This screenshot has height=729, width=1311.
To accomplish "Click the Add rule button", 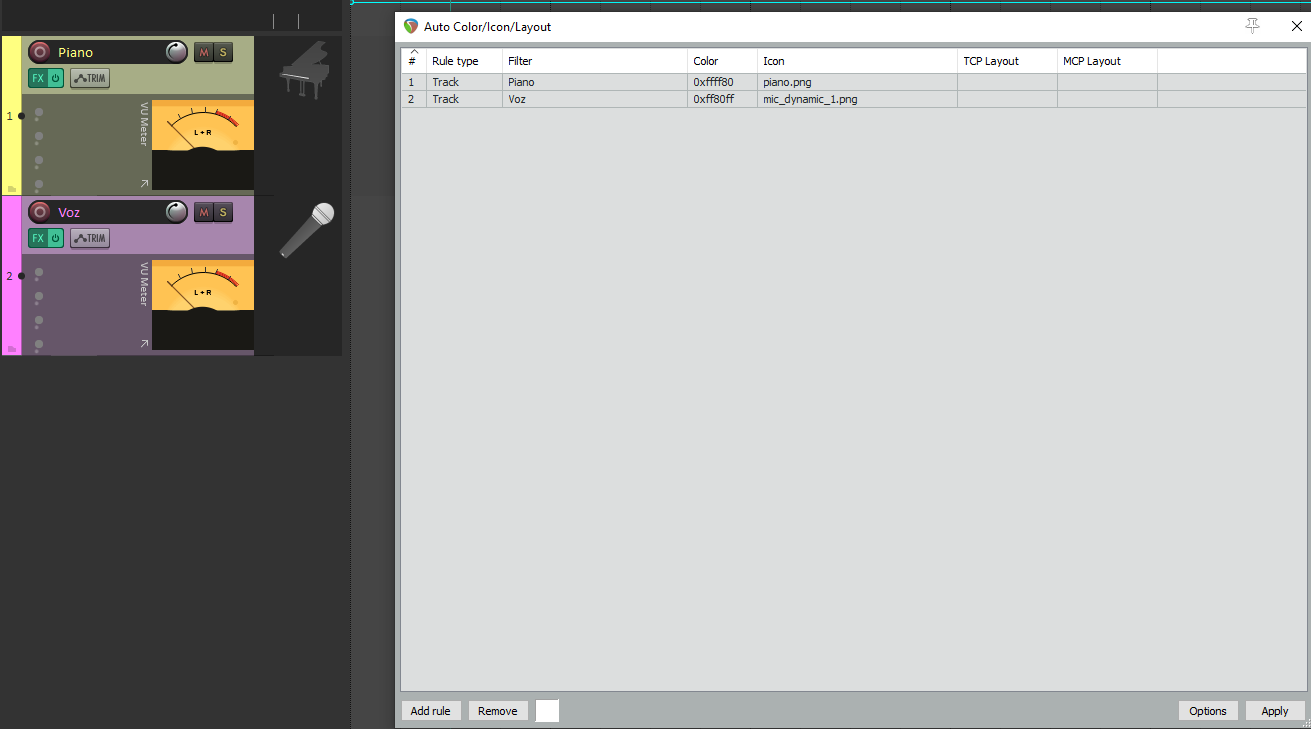I will pyautogui.click(x=431, y=711).
